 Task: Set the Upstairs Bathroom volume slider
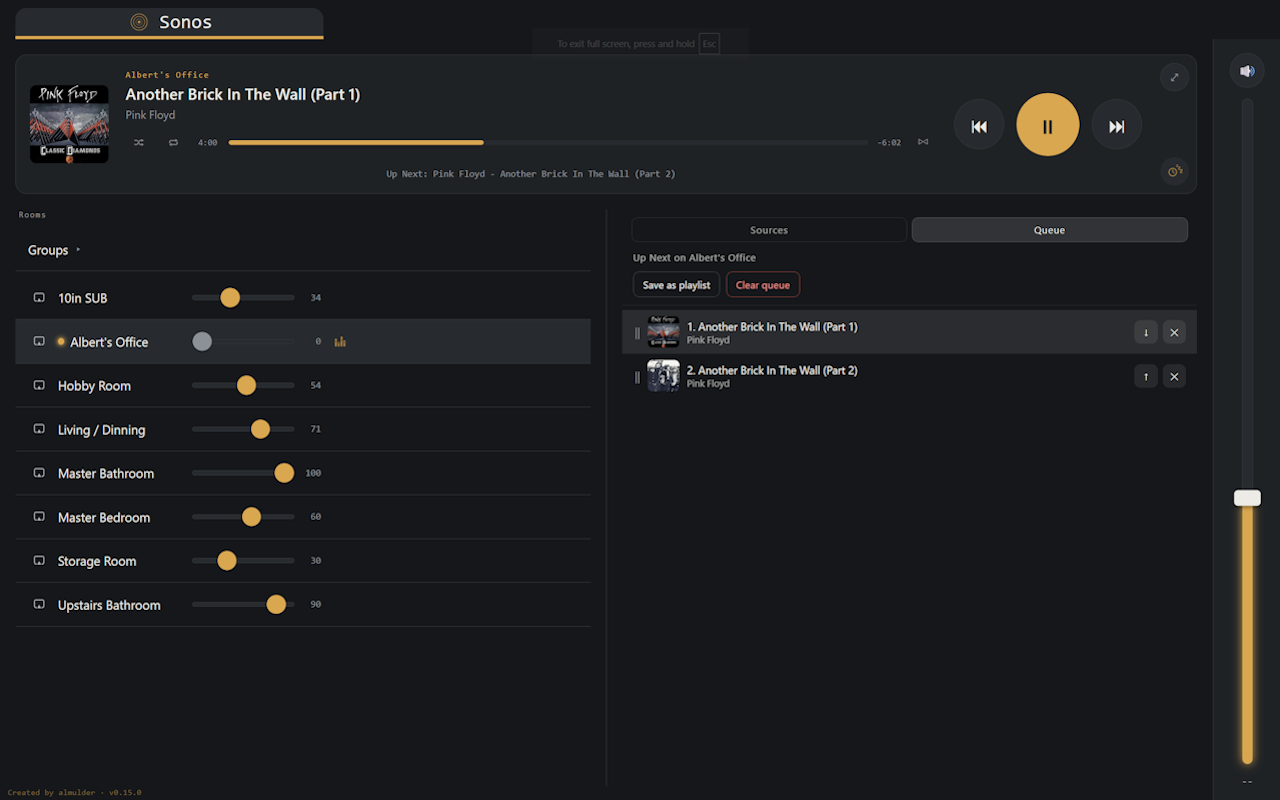pyautogui.click(x=243, y=605)
